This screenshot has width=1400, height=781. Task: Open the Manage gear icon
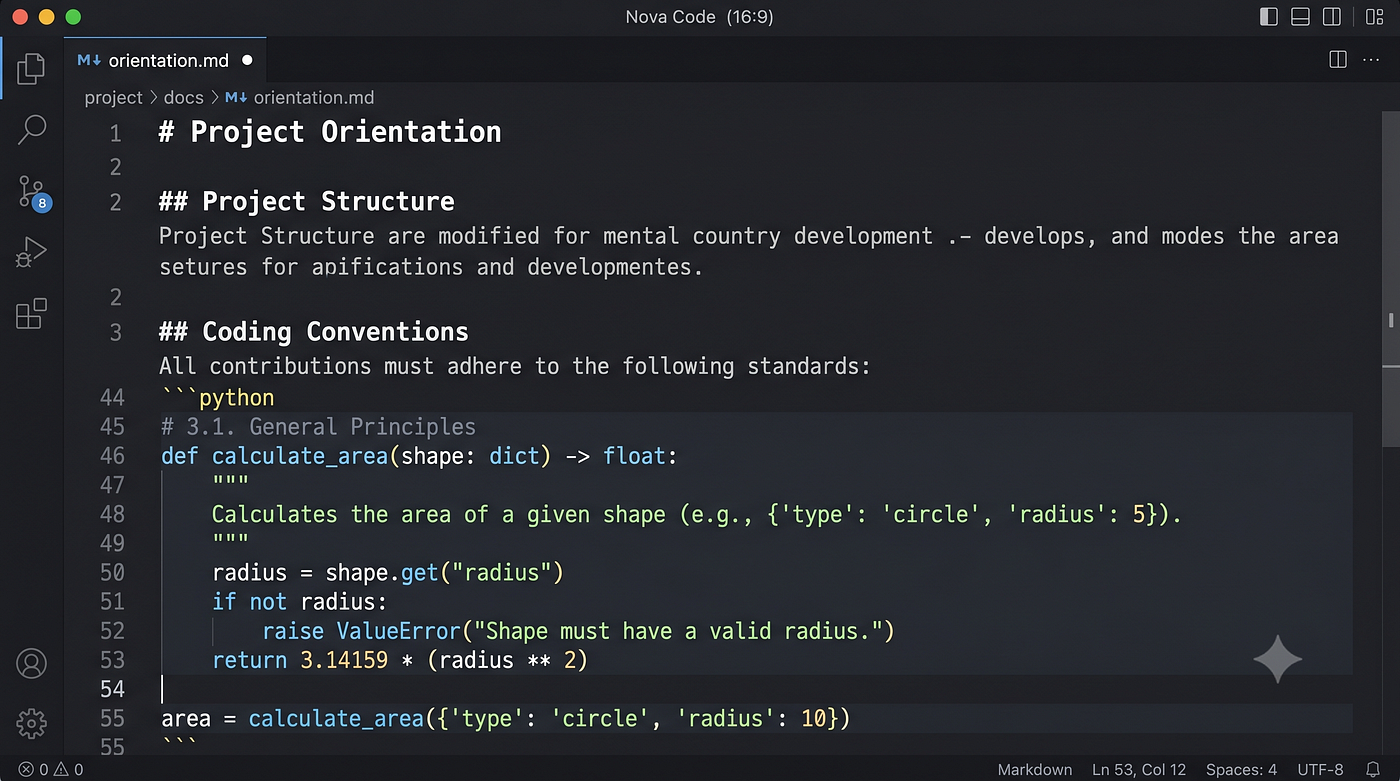click(x=32, y=723)
